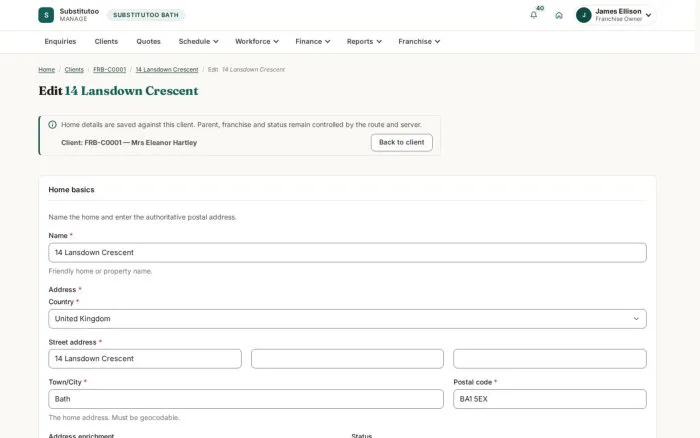Click the Postal code field
The height and width of the screenshot is (438, 700).
pyautogui.click(x=550, y=399)
